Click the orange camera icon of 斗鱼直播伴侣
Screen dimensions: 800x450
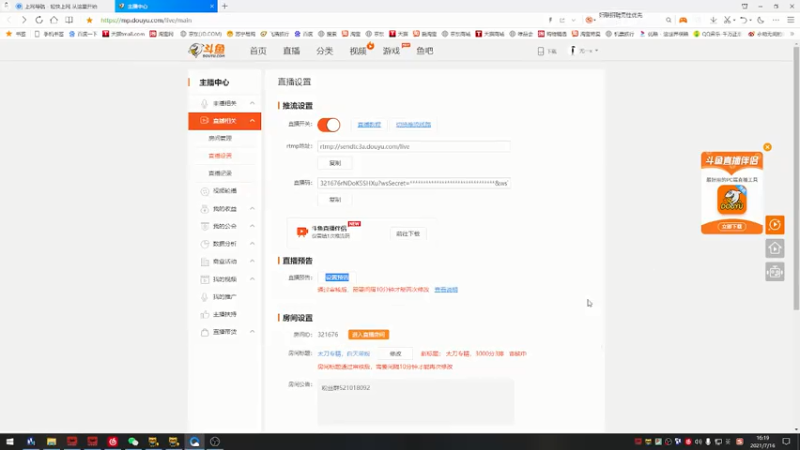click(x=302, y=232)
